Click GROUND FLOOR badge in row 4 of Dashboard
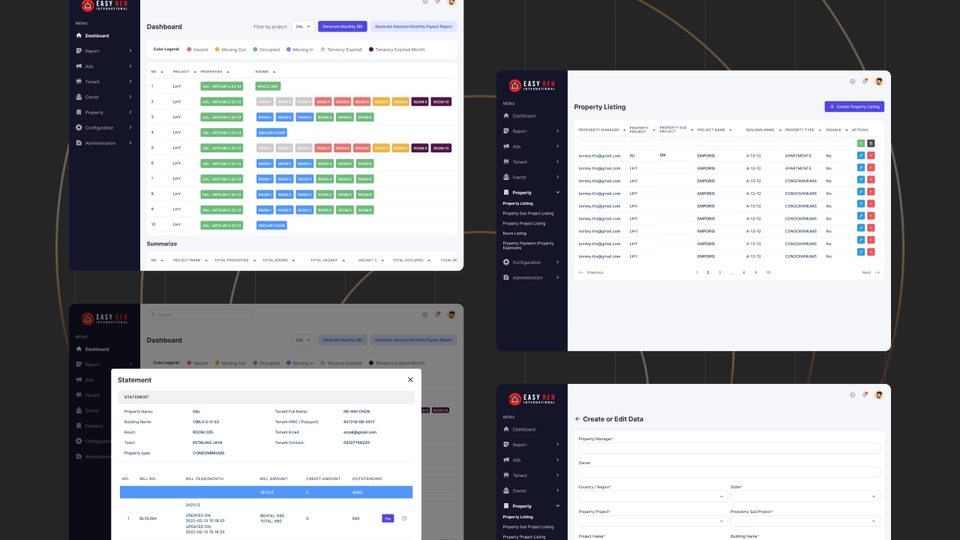 271,132
